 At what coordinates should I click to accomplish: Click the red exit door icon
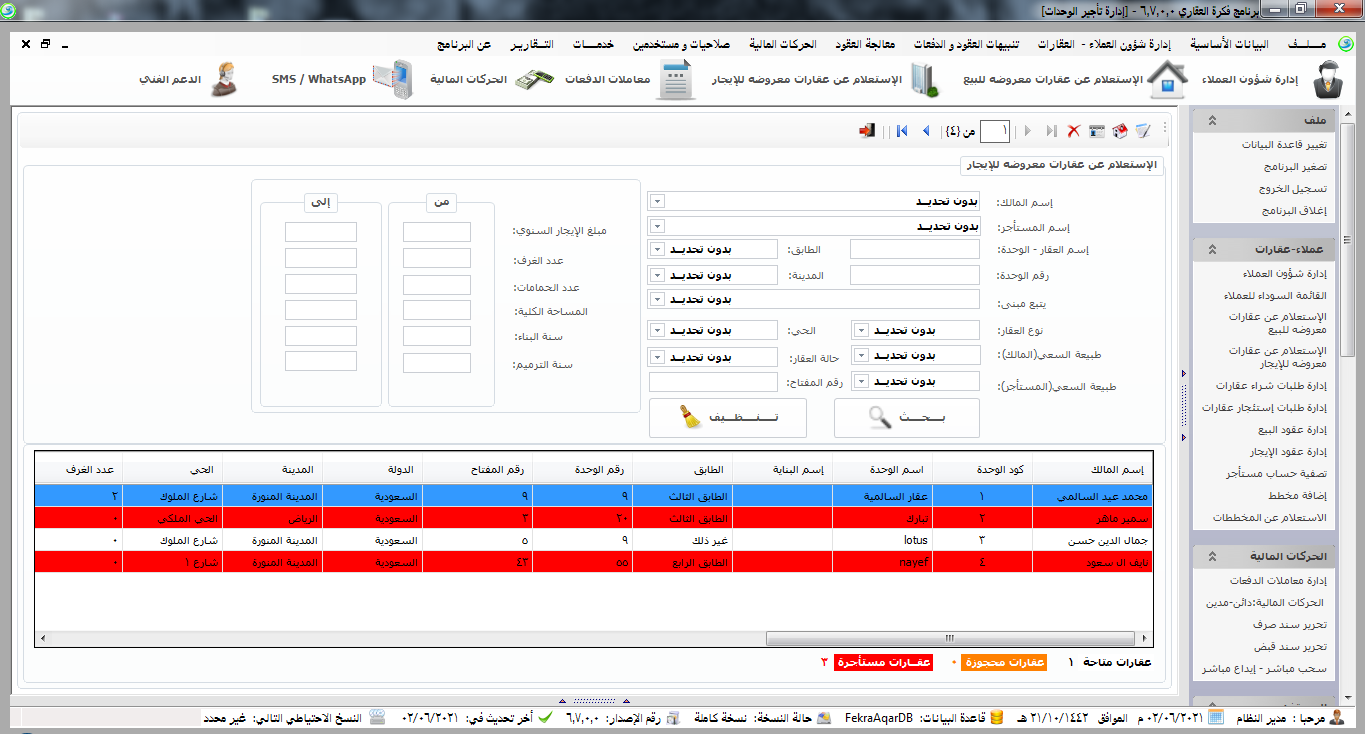[868, 131]
